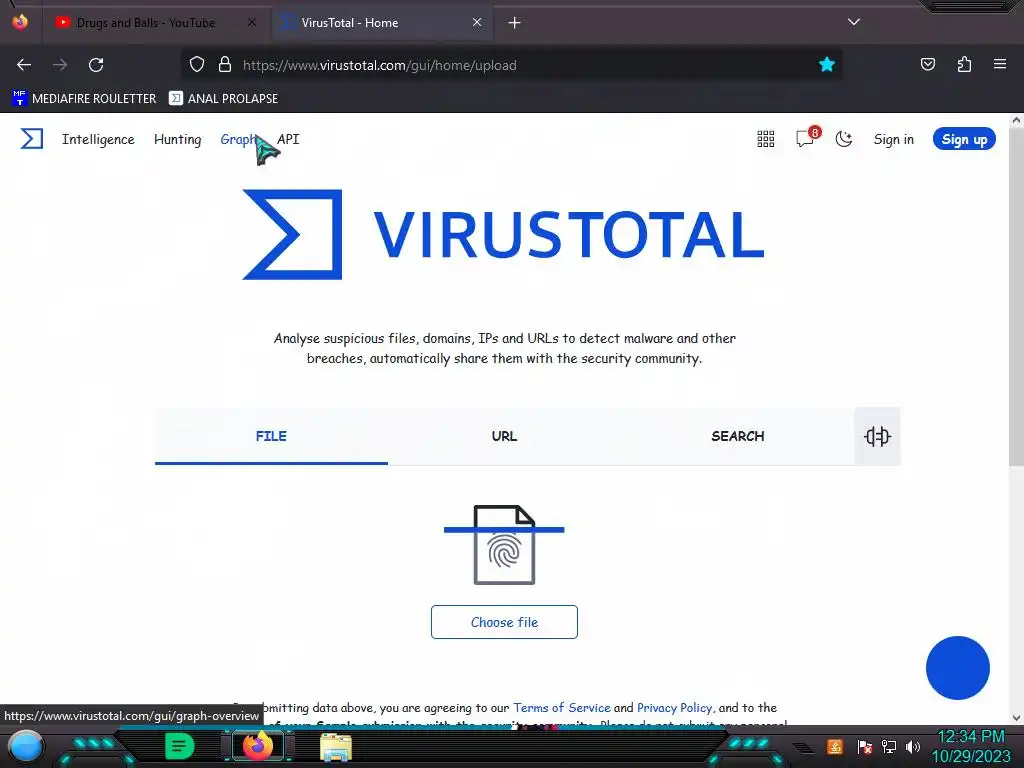Click the page vertical scrollbar thumb

pos(1016,297)
